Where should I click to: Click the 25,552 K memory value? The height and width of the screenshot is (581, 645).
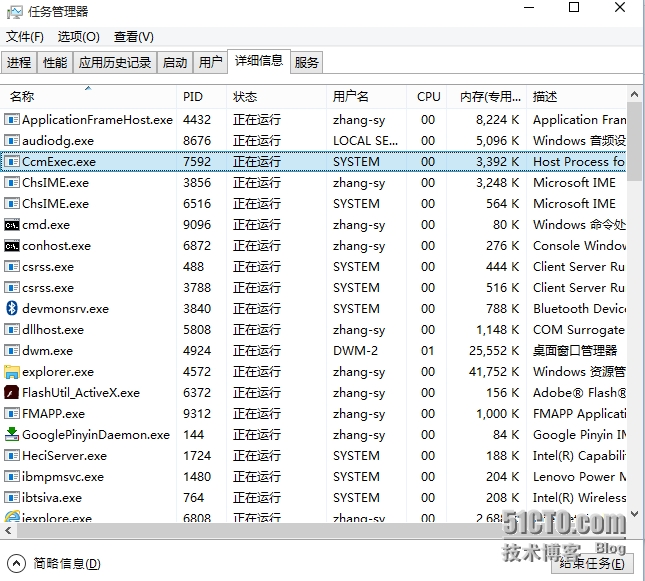click(x=494, y=351)
